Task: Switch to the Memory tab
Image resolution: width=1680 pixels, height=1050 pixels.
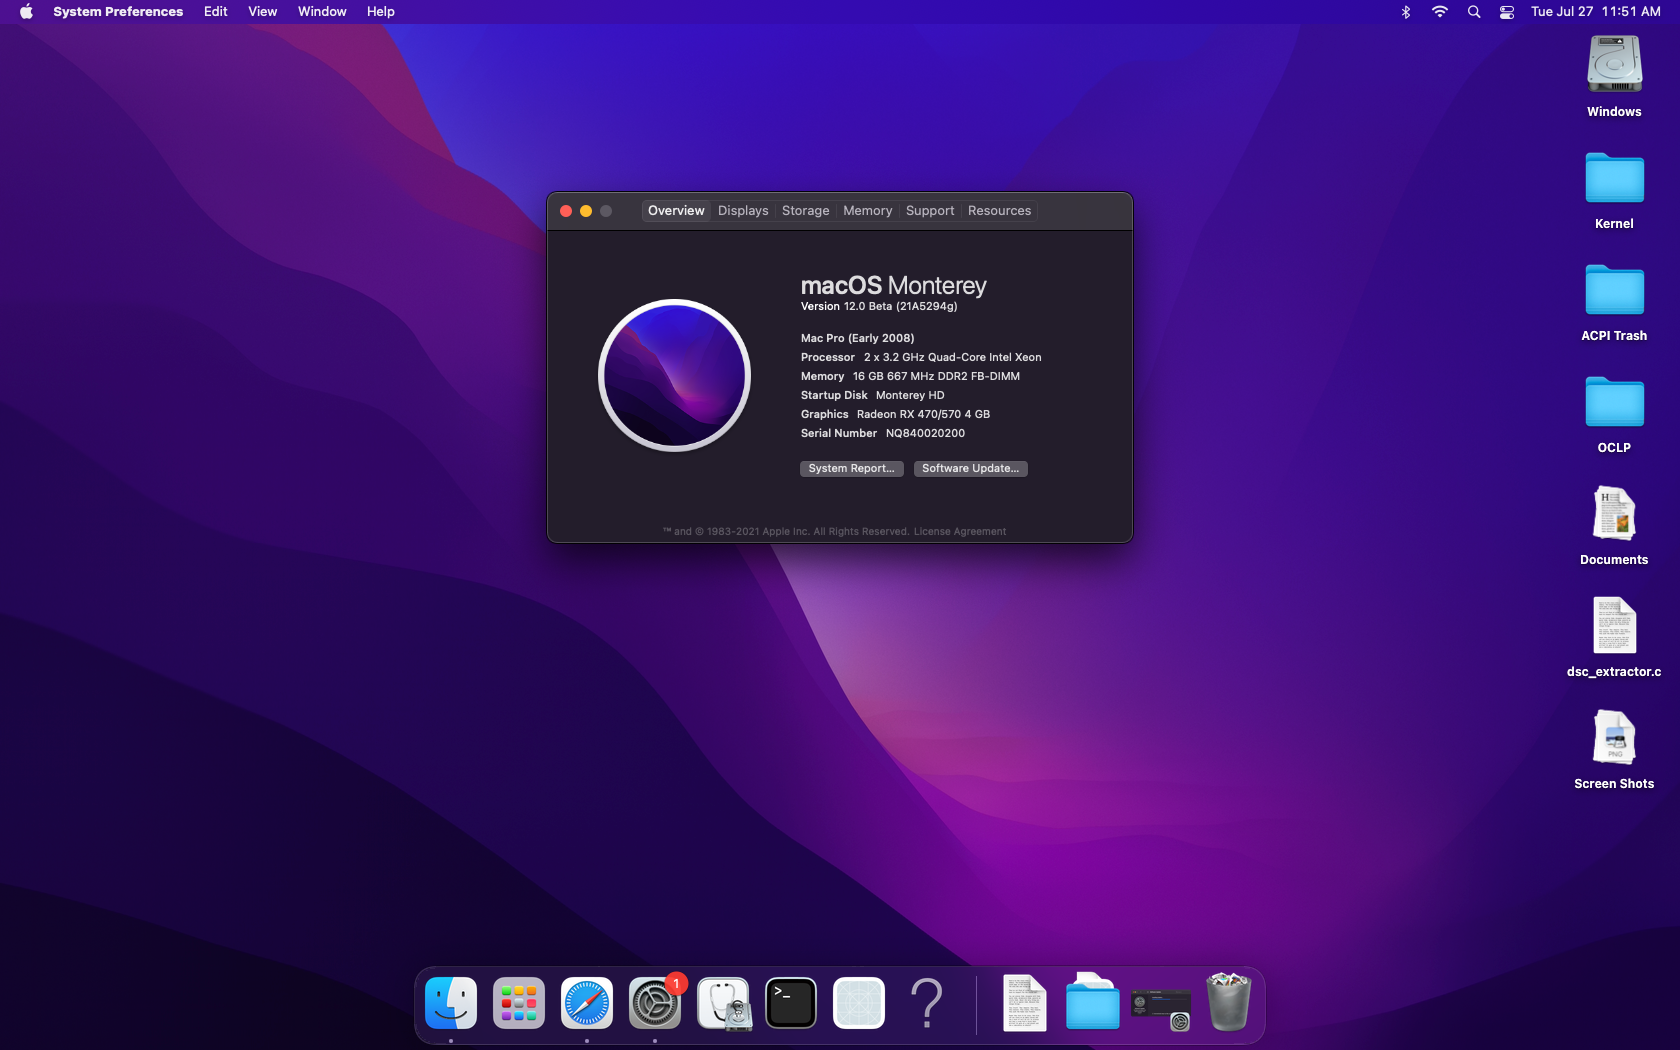Action: [868, 211]
